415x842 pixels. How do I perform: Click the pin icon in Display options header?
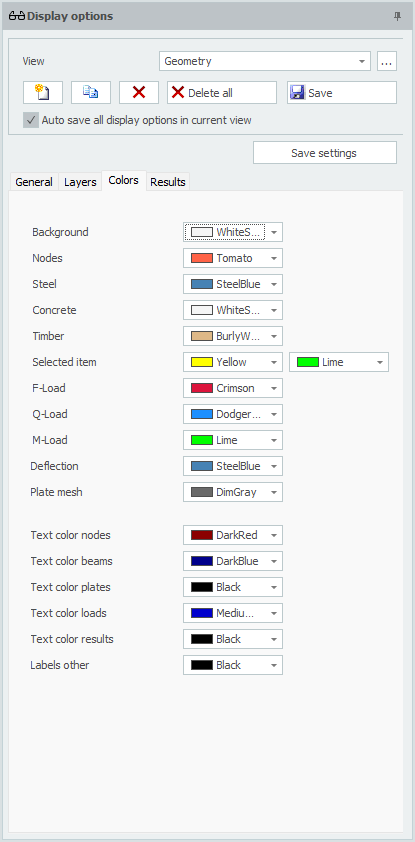coord(397,16)
